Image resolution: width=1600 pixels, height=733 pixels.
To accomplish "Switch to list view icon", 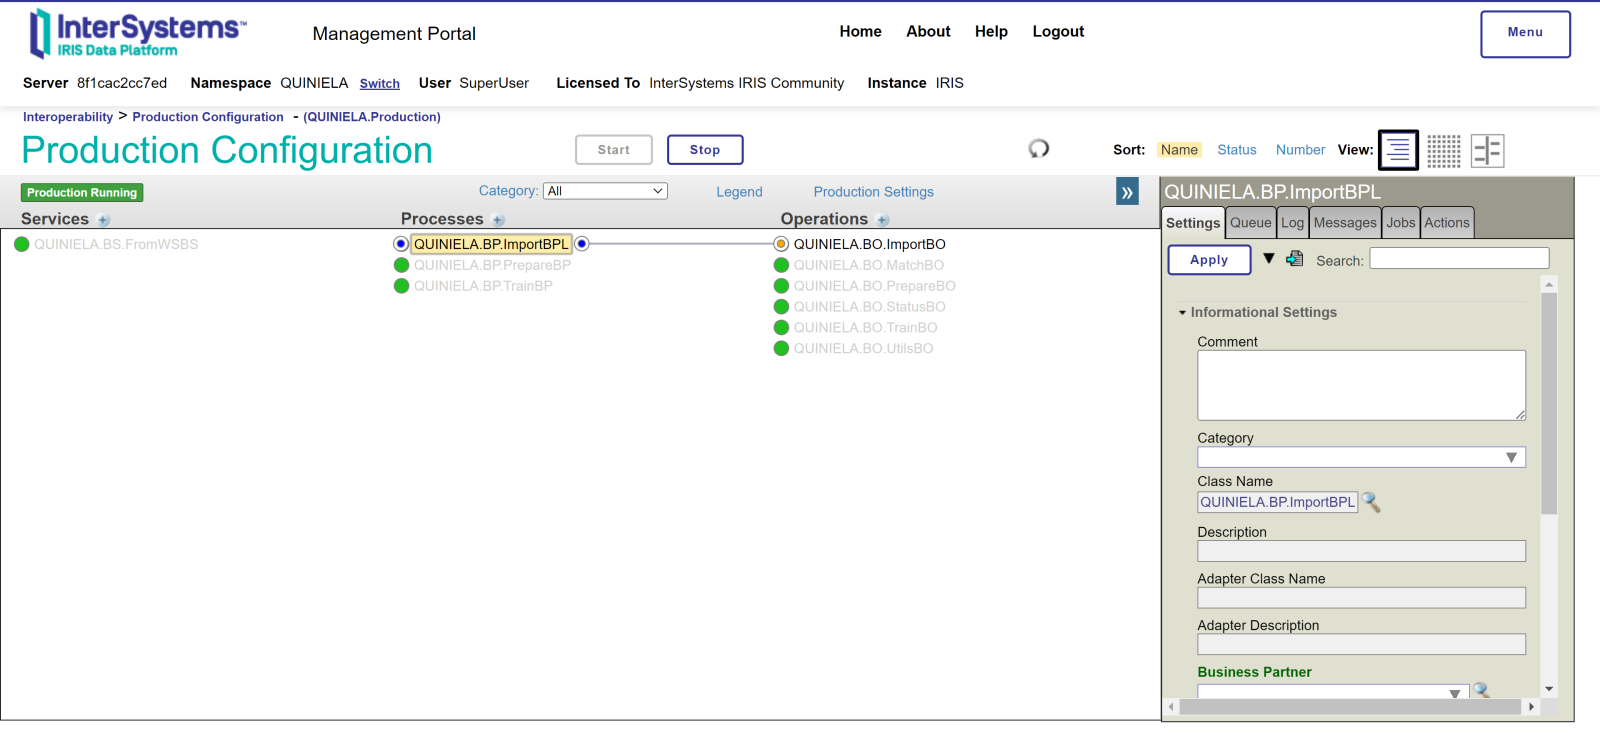I will (x=1398, y=150).
